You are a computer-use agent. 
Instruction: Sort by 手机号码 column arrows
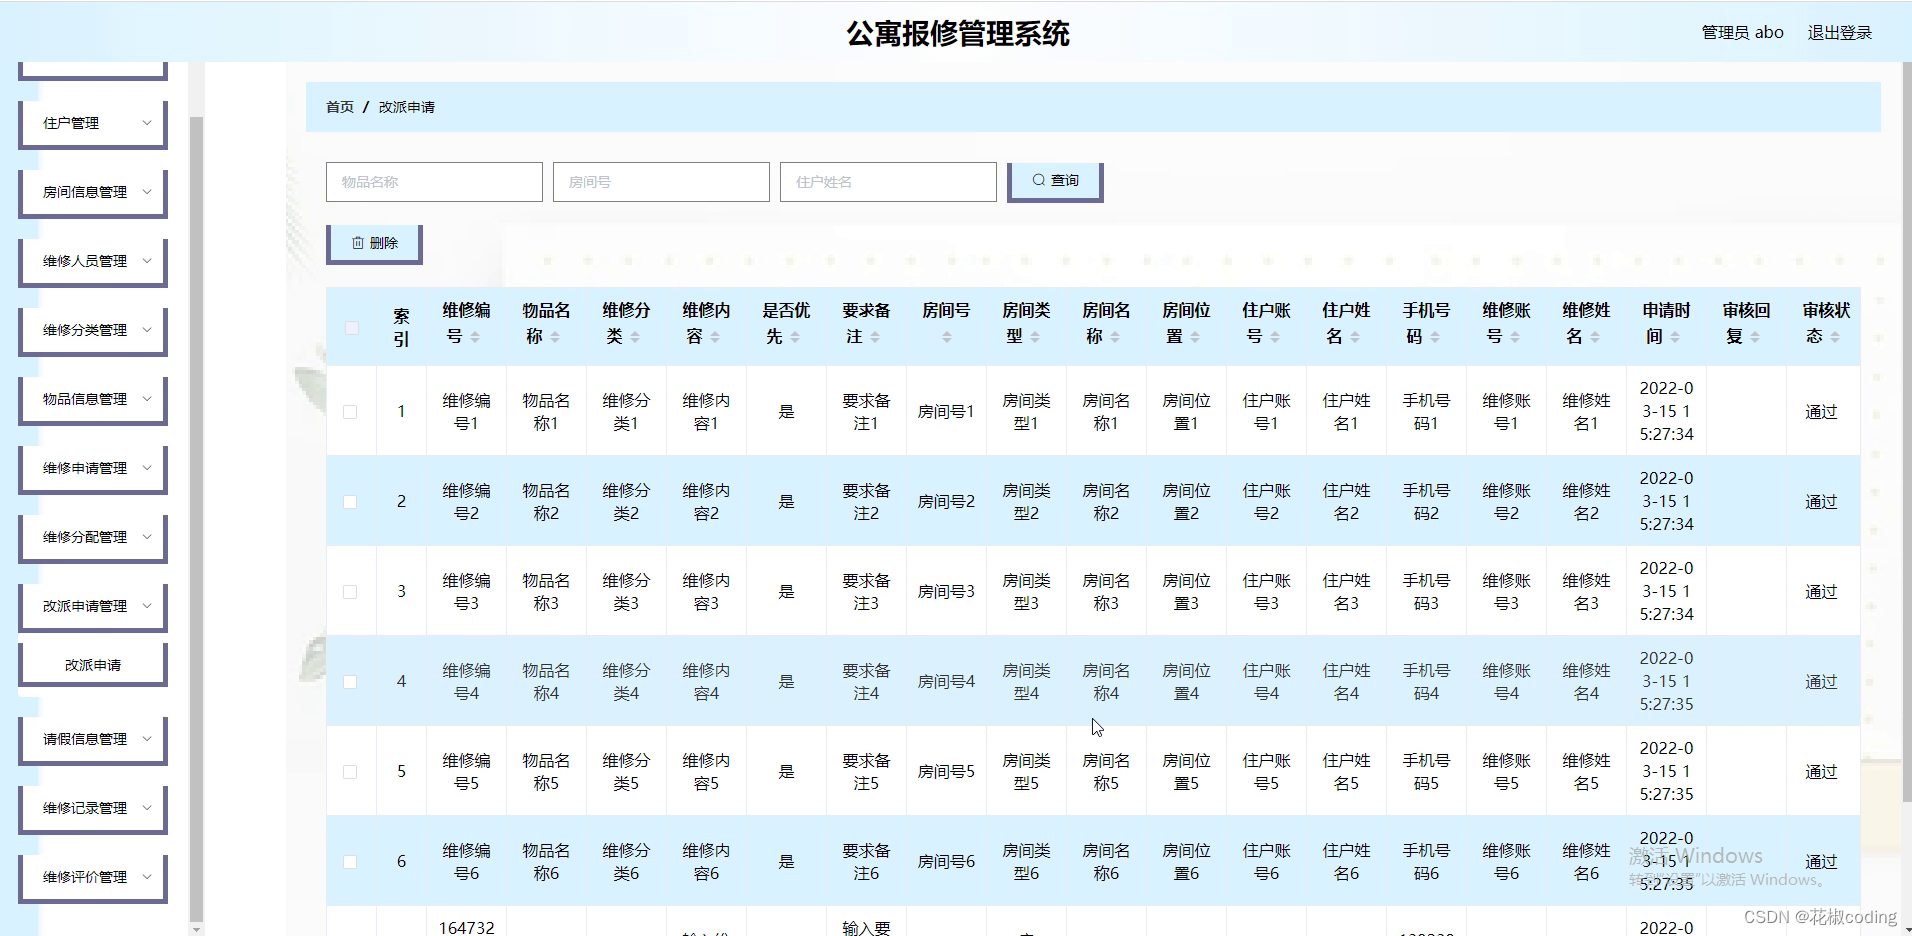[x=1435, y=337]
